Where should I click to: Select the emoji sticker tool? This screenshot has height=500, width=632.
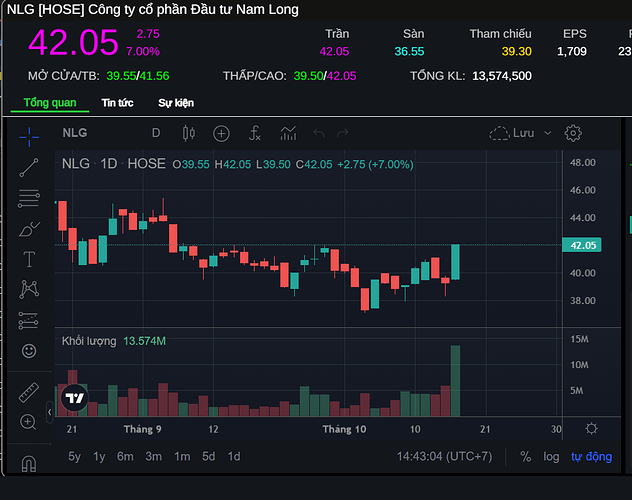coord(29,351)
